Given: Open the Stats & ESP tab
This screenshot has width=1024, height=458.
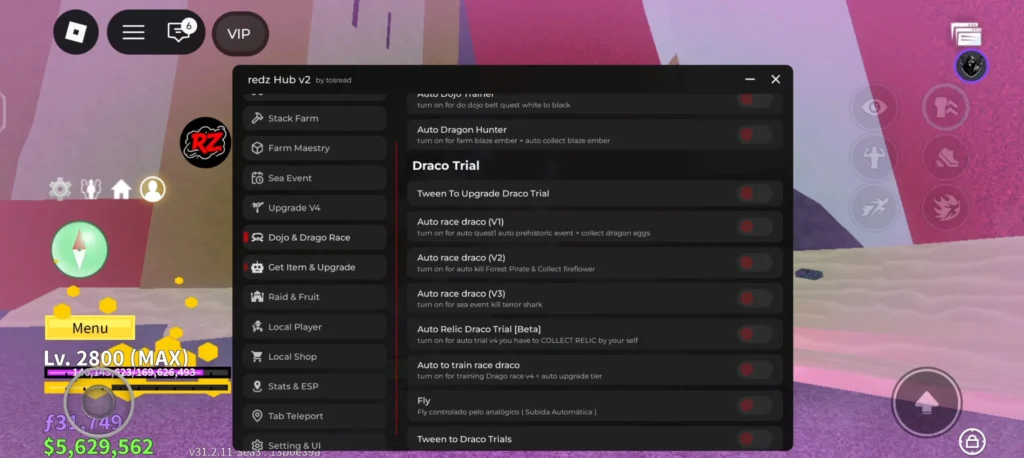Looking at the screenshot, I should tap(315, 386).
